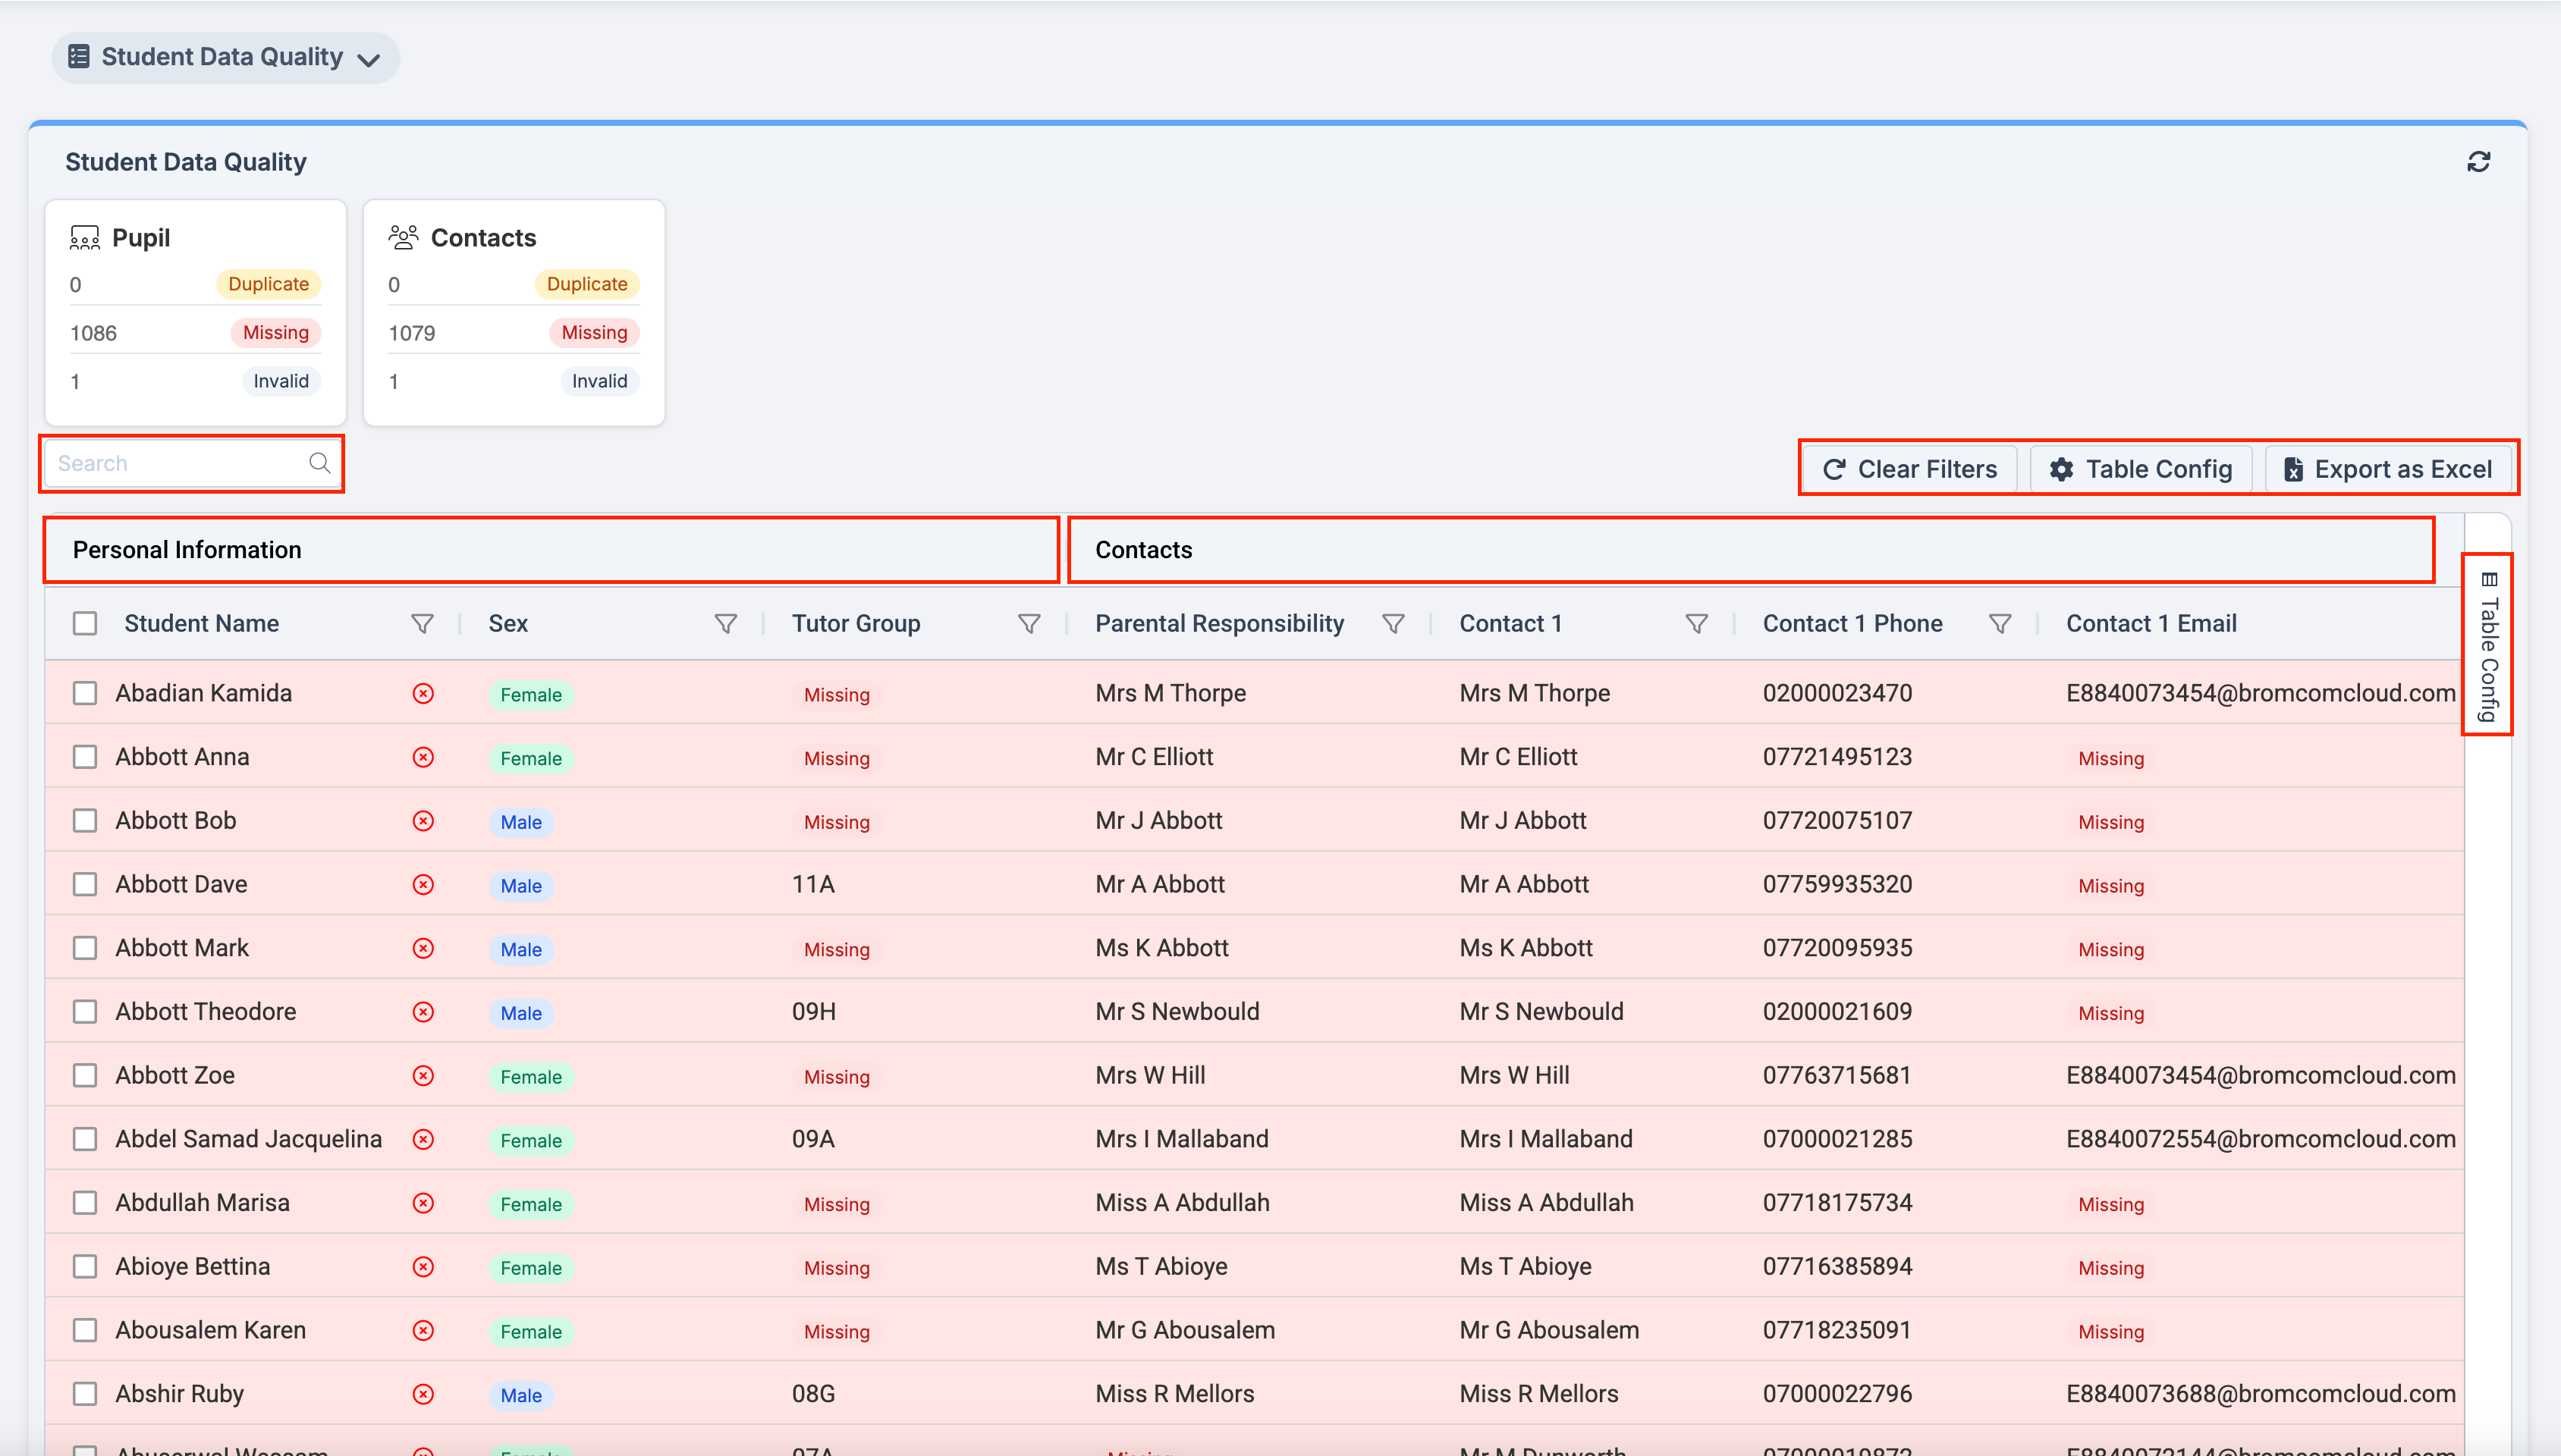The image size is (2561, 1456).
Task: Click the refresh icon in the panel header
Action: pos(2478,161)
